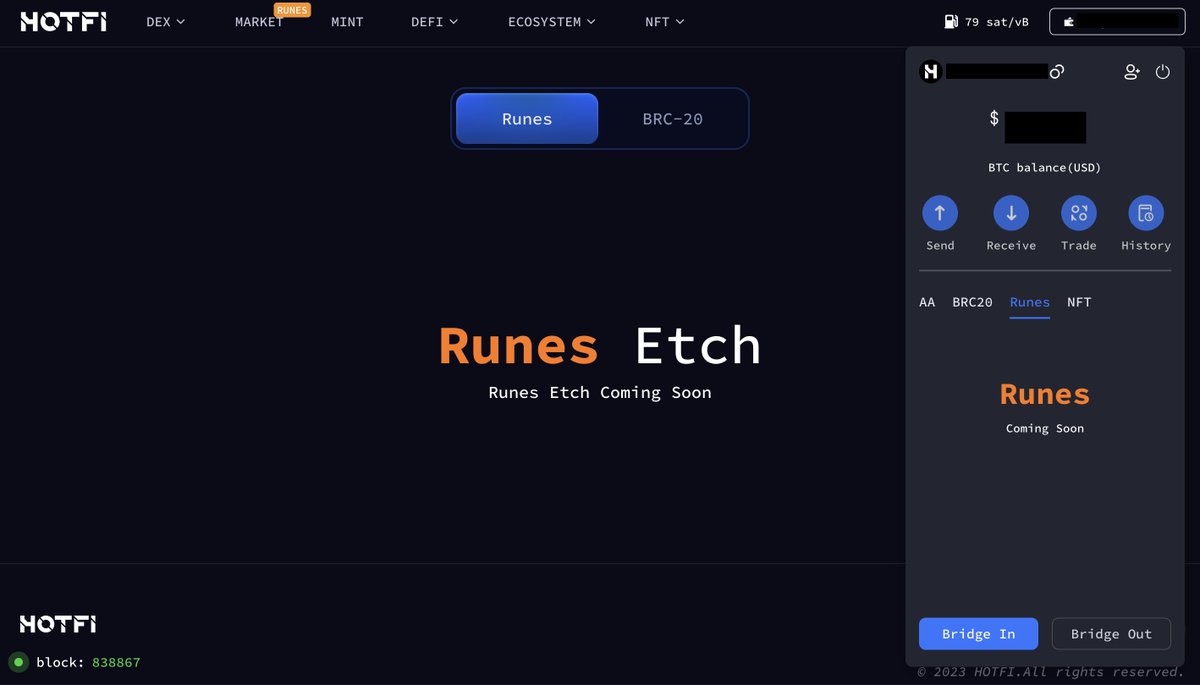Expand the DEX dropdown menu

166,21
